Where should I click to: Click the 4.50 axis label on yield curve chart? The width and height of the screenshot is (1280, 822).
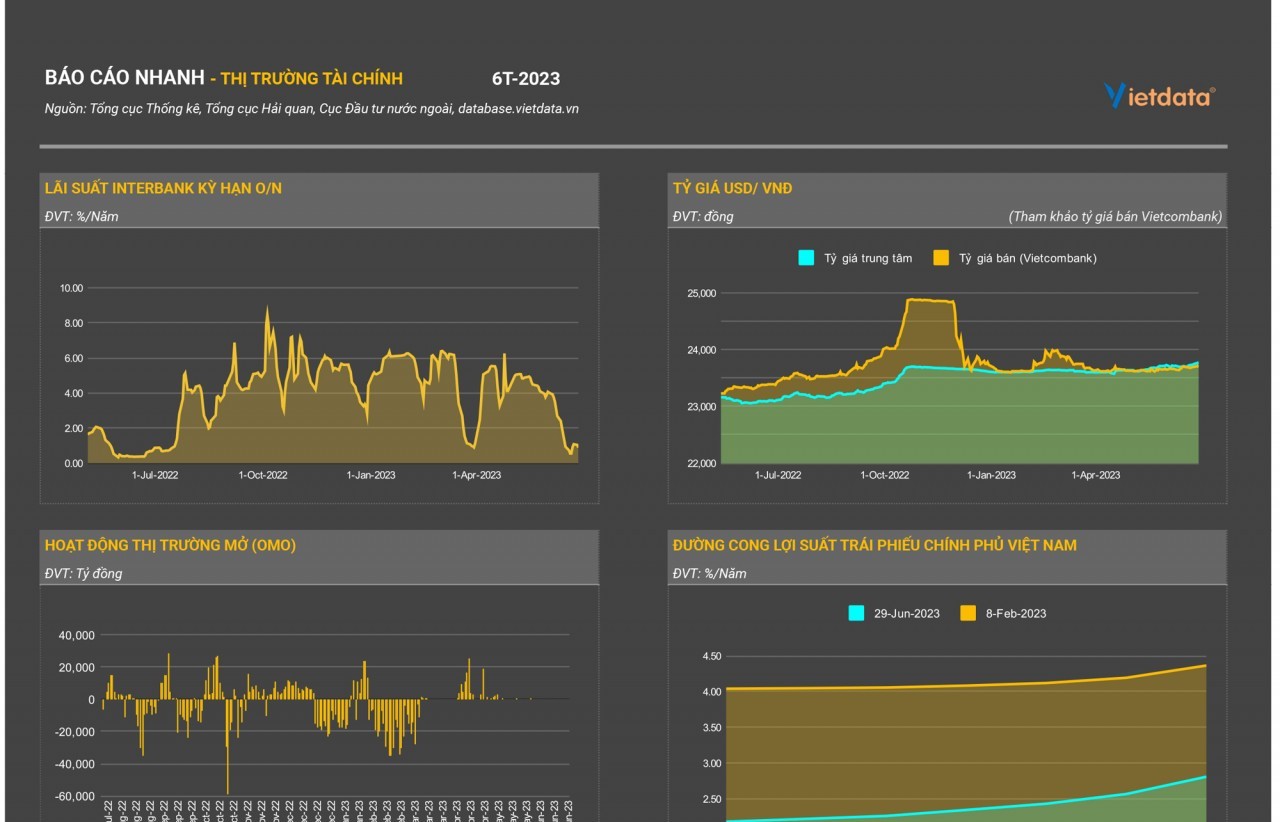[x=711, y=656]
